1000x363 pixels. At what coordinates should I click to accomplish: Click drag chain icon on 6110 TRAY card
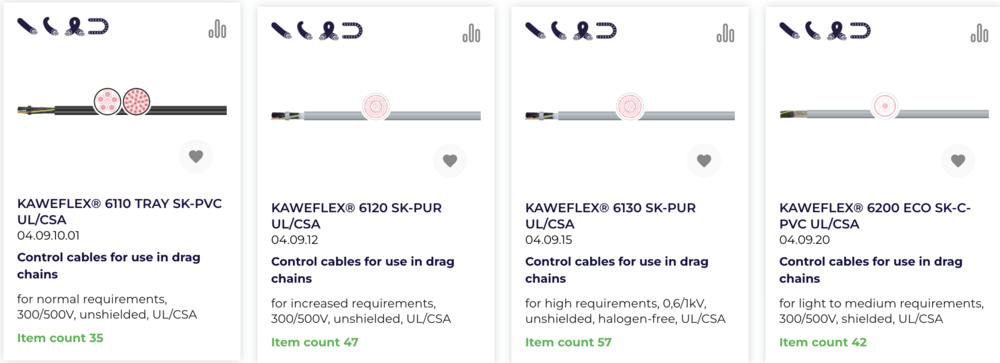(x=99, y=26)
